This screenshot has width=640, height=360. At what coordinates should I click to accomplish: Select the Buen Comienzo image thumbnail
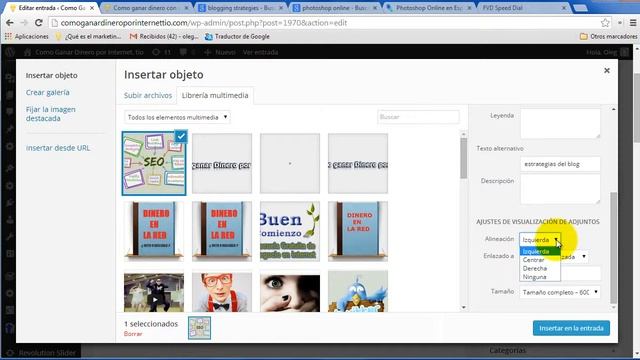coord(290,231)
